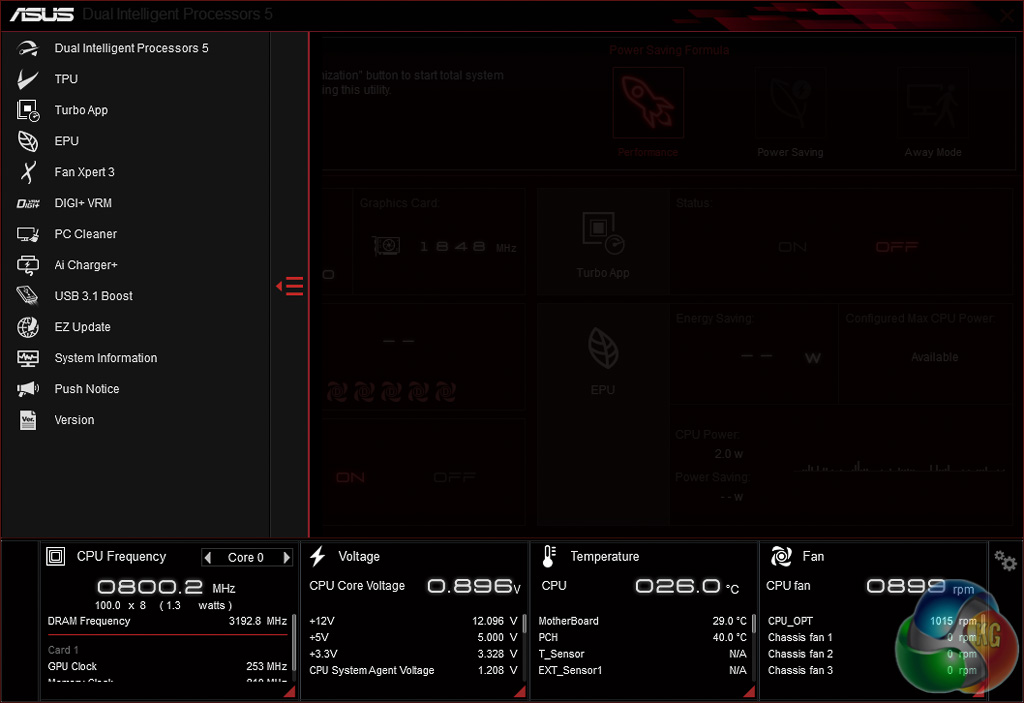Select the EPU leaf icon
This screenshot has width=1024, height=703.
tap(27, 141)
